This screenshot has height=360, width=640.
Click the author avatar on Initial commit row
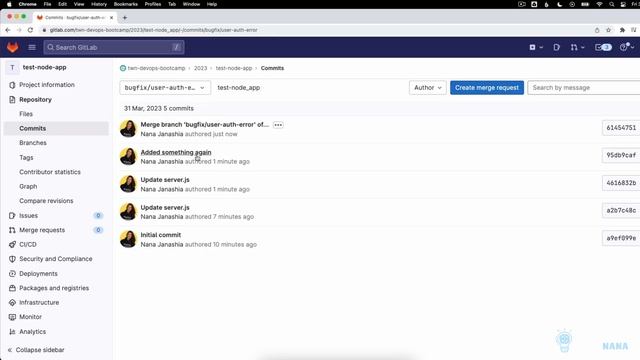click(128, 239)
